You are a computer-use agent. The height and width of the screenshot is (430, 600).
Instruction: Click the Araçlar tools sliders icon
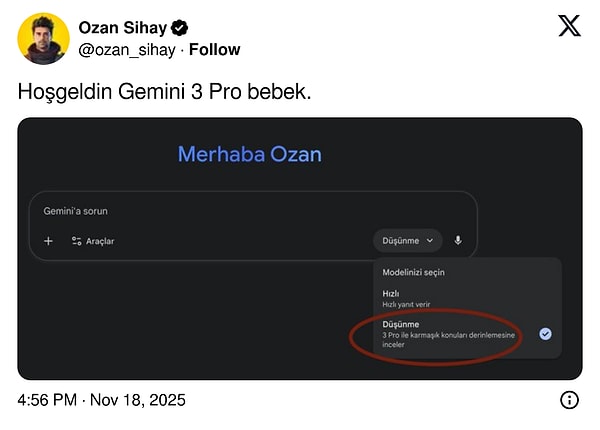(x=76, y=241)
